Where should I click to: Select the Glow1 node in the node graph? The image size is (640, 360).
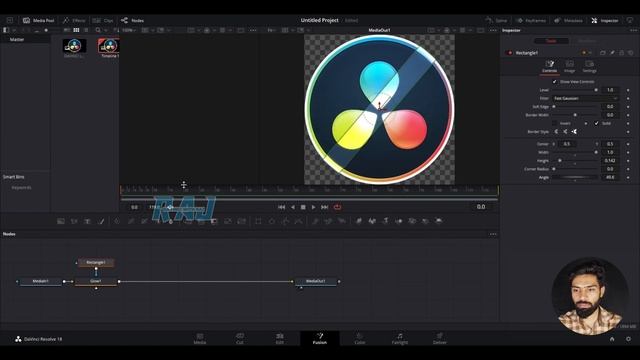click(x=96, y=281)
